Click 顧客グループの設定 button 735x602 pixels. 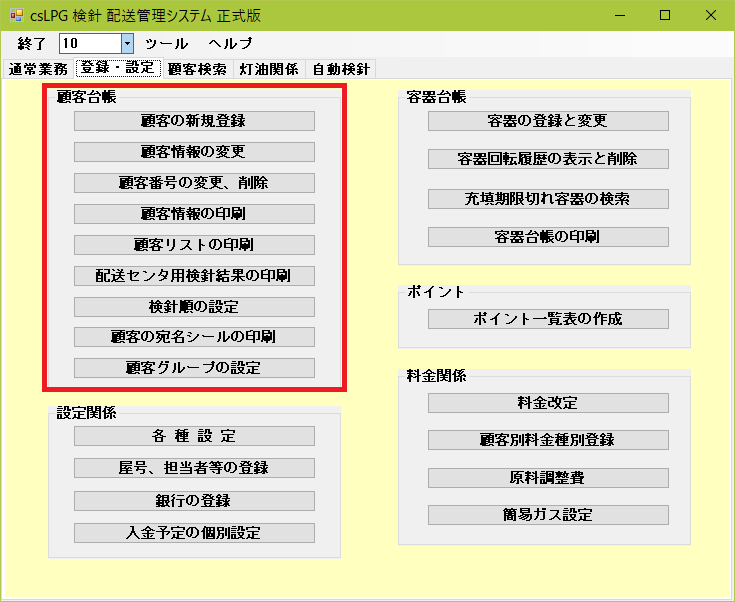pos(194,368)
